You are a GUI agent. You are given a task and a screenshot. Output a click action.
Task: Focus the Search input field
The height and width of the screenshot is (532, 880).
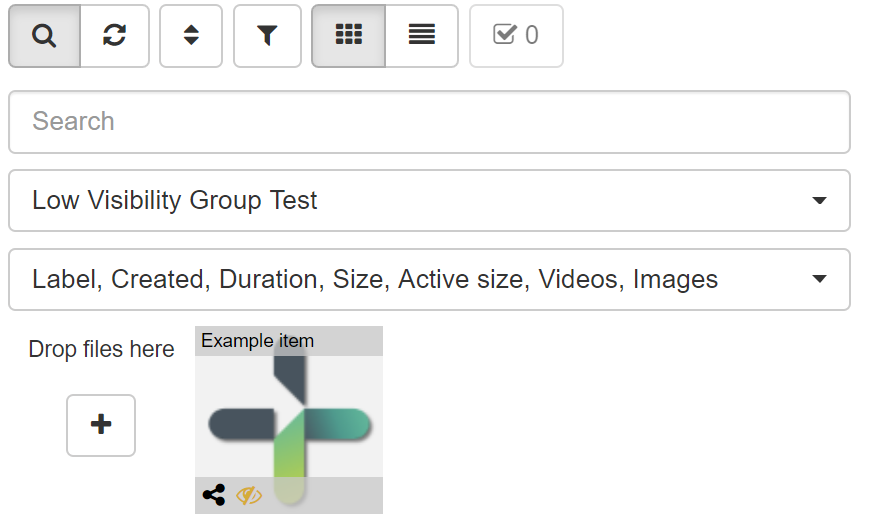pyautogui.click(x=429, y=122)
